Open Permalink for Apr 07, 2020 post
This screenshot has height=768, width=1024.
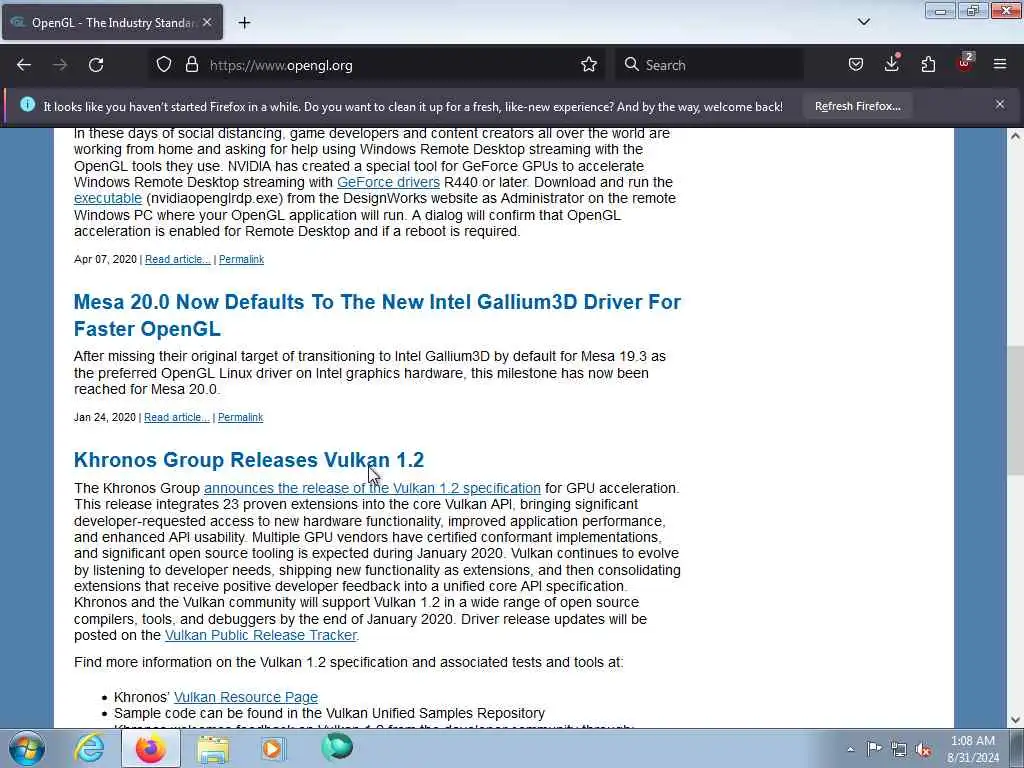[241, 259]
